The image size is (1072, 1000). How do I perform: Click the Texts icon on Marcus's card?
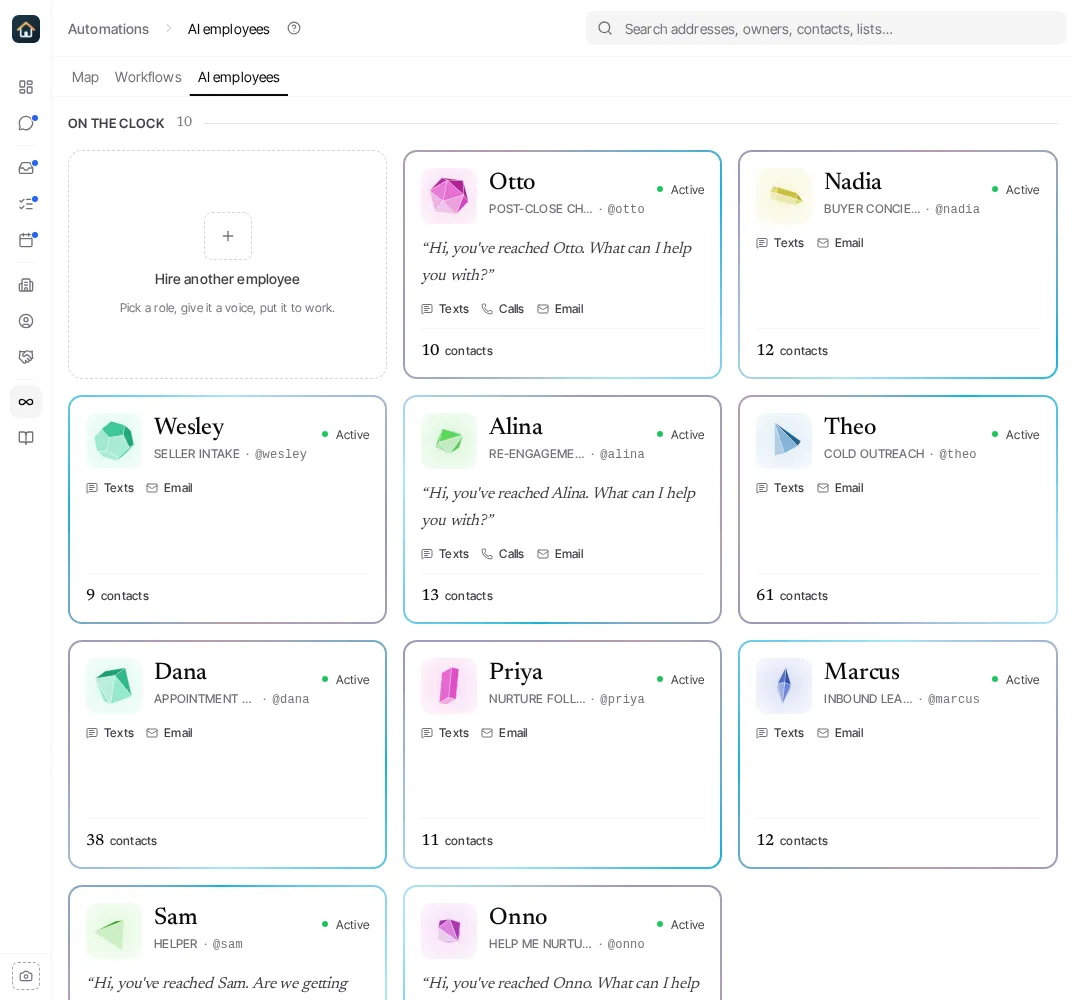762,733
